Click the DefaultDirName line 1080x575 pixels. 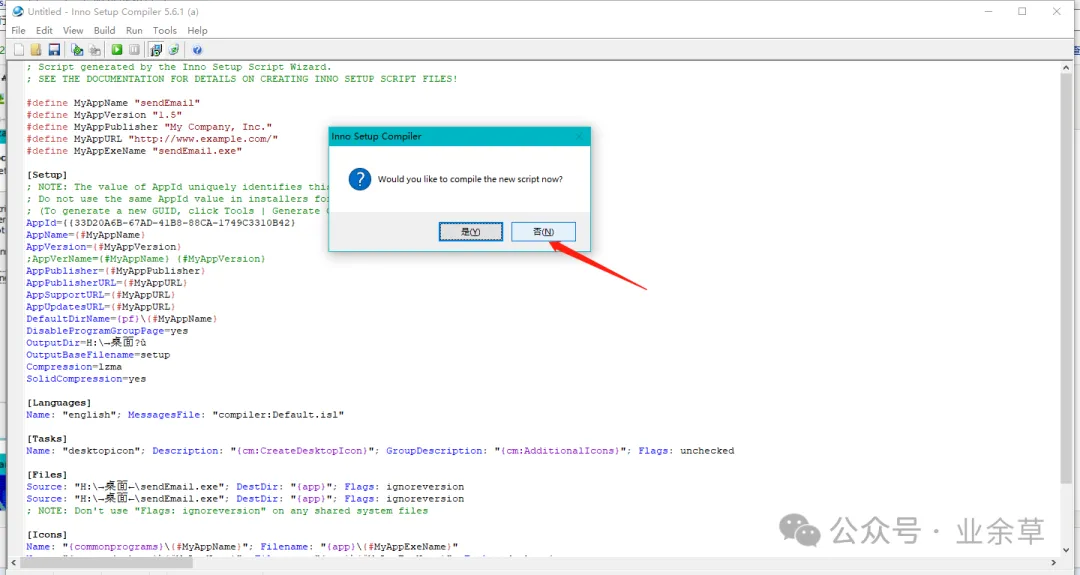click(x=122, y=319)
